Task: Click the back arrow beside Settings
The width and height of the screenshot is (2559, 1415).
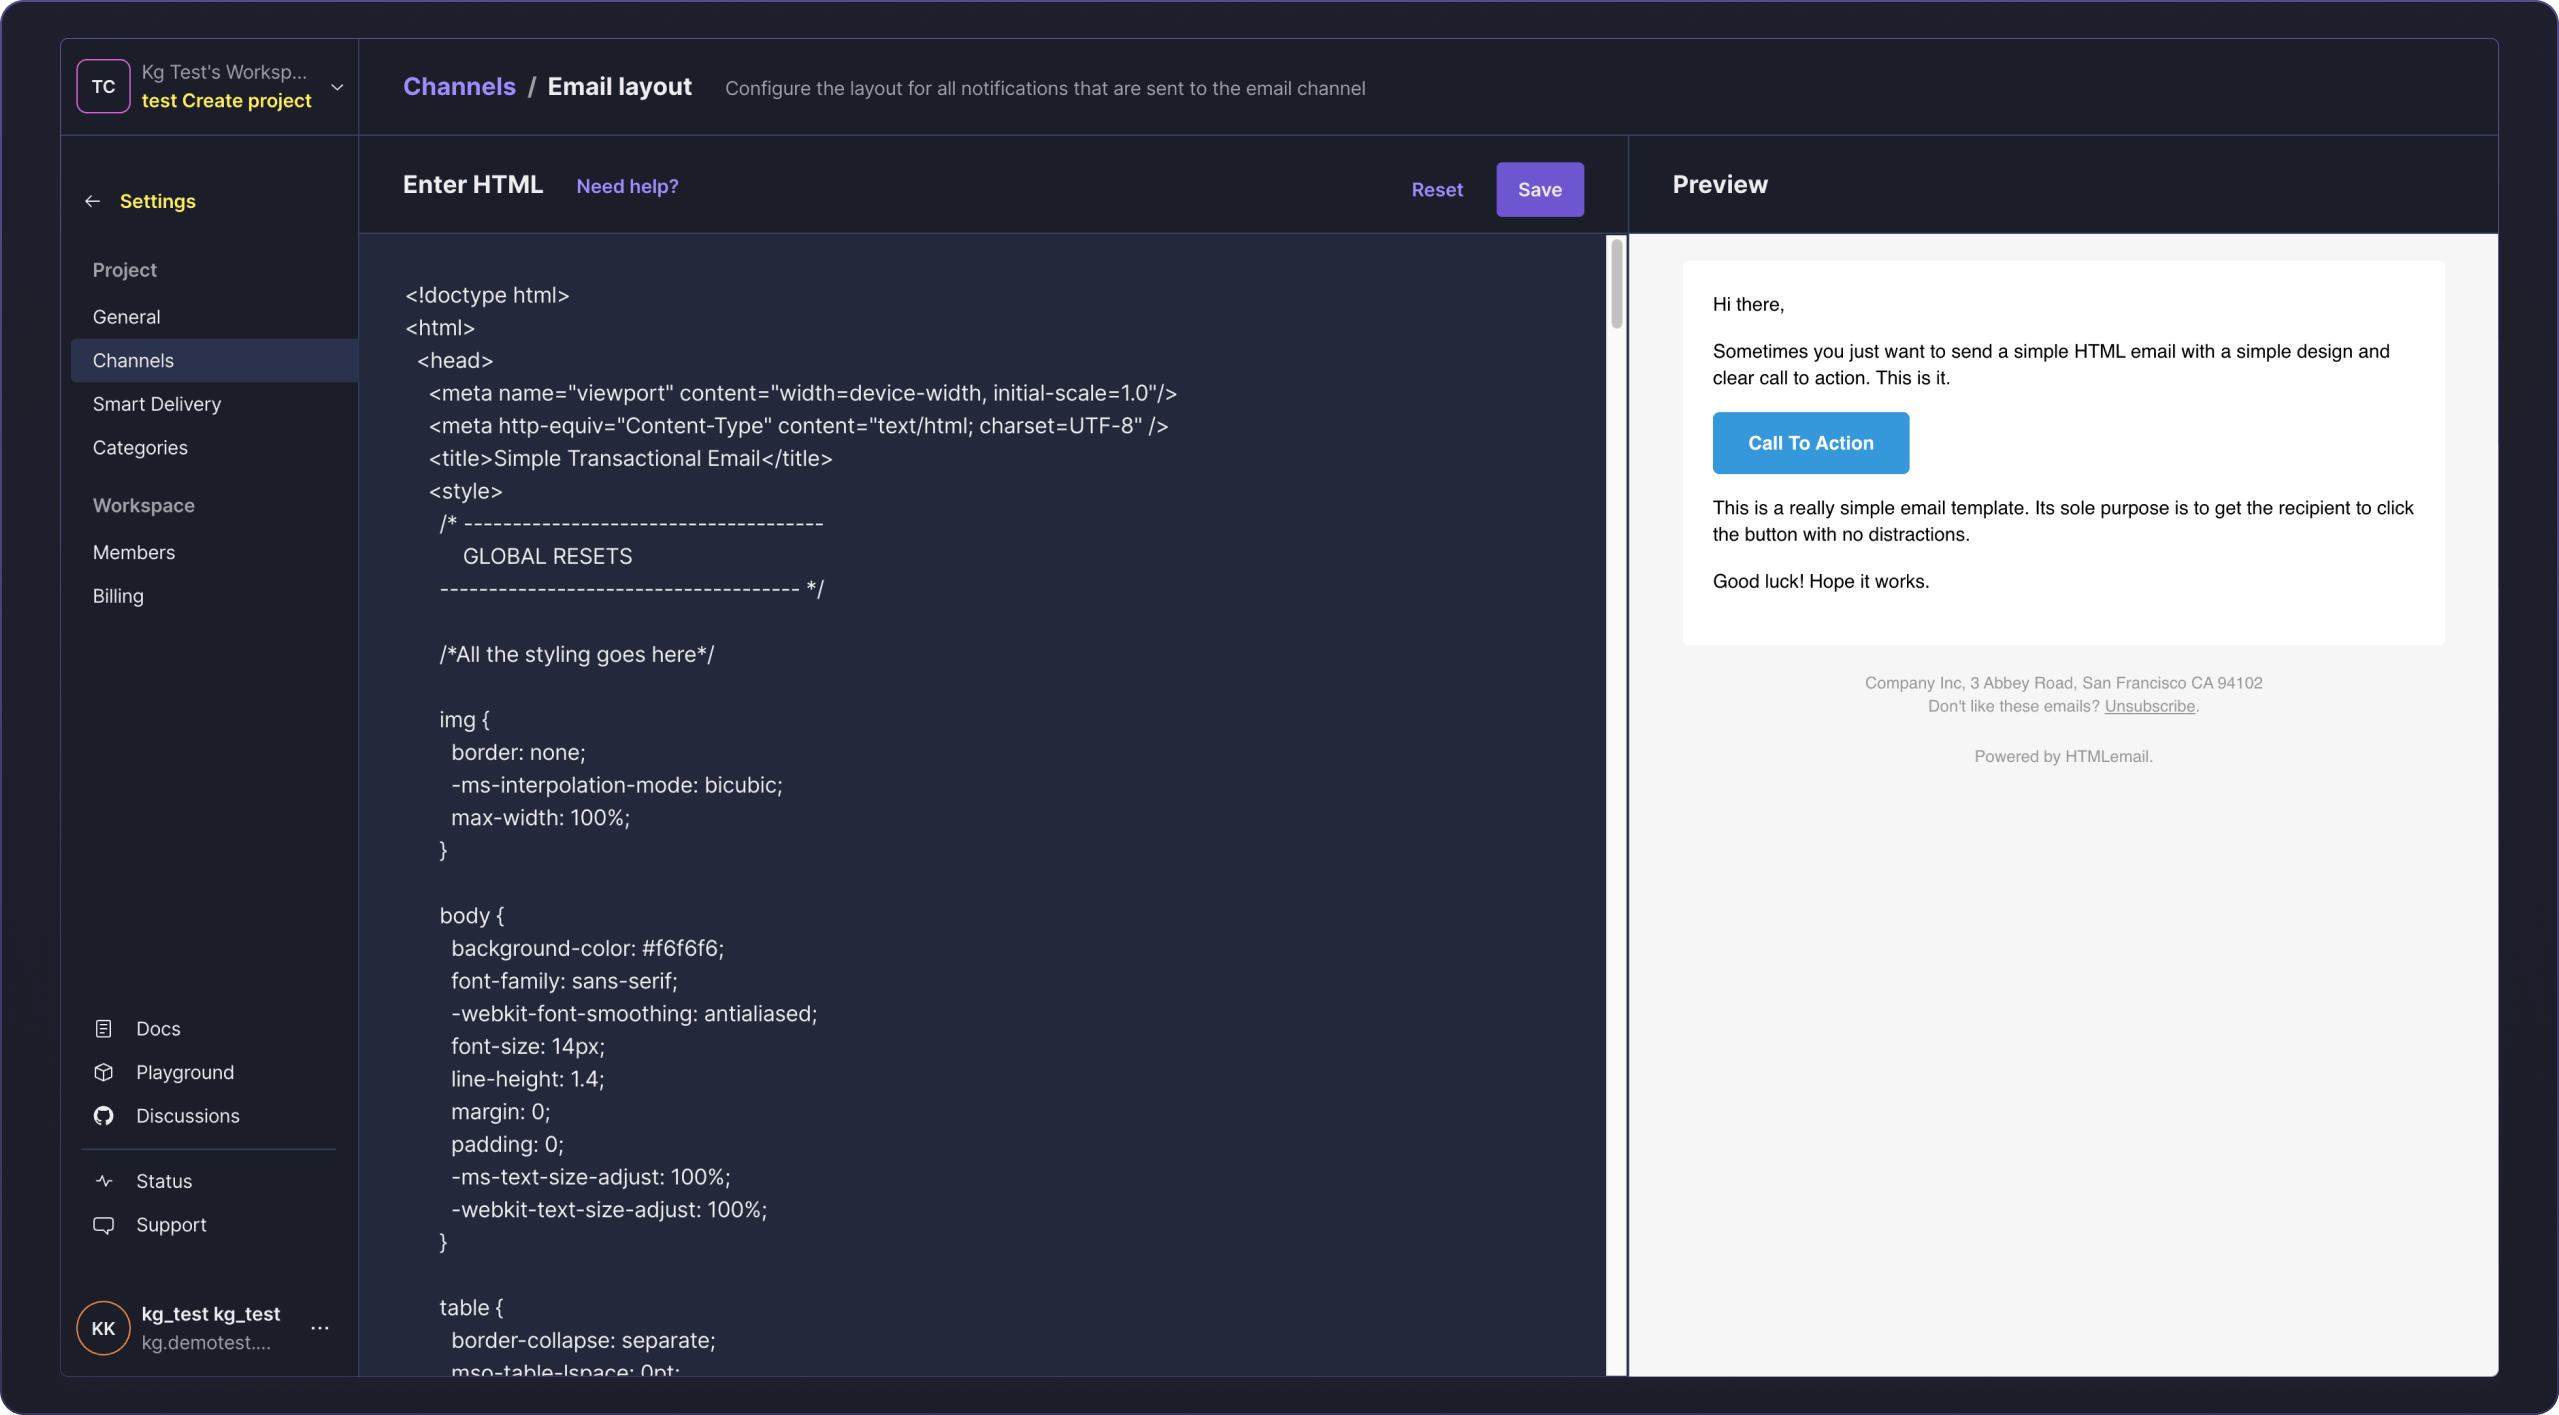Action: 93,201
